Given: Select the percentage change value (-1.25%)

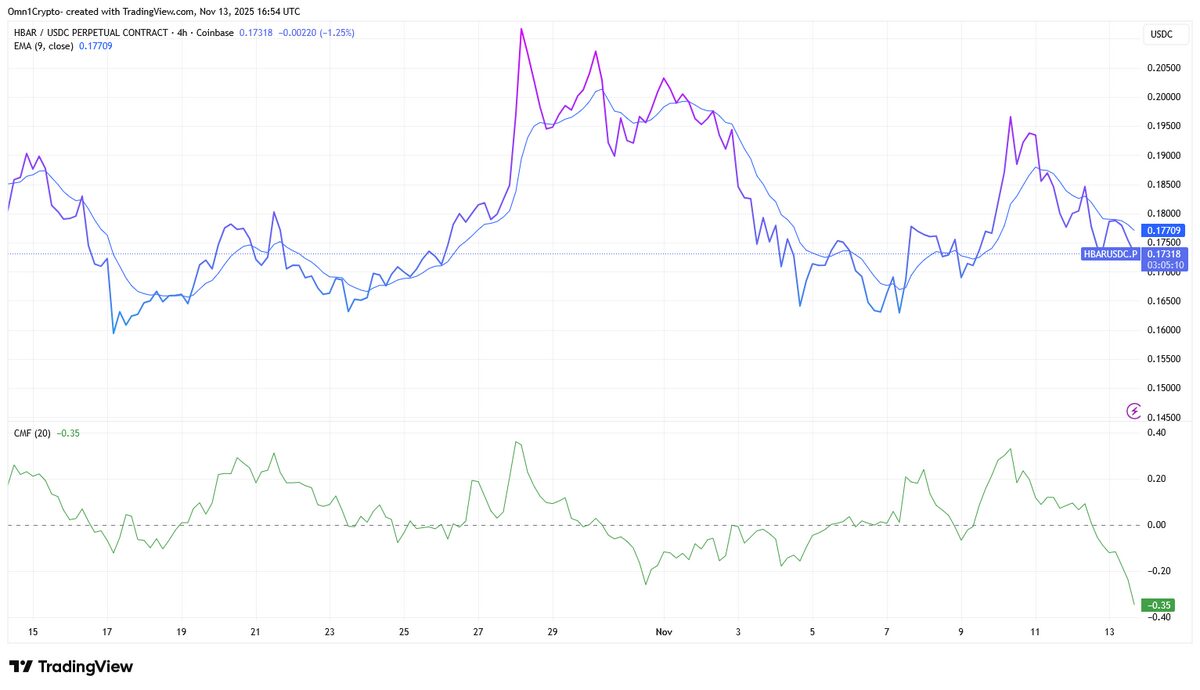Looking at the screenshot, I should tap(335, 32).
